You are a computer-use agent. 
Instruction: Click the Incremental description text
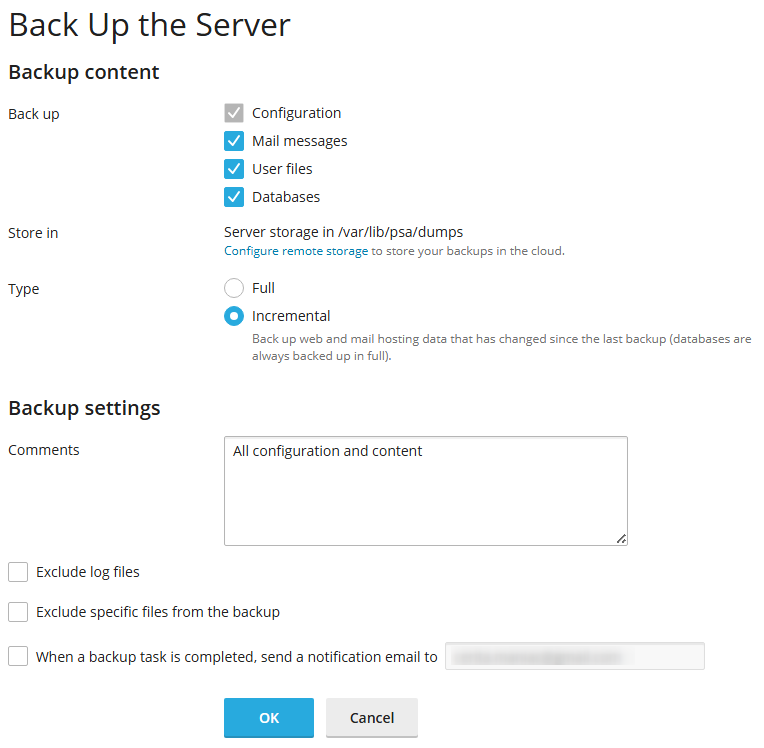501,347
